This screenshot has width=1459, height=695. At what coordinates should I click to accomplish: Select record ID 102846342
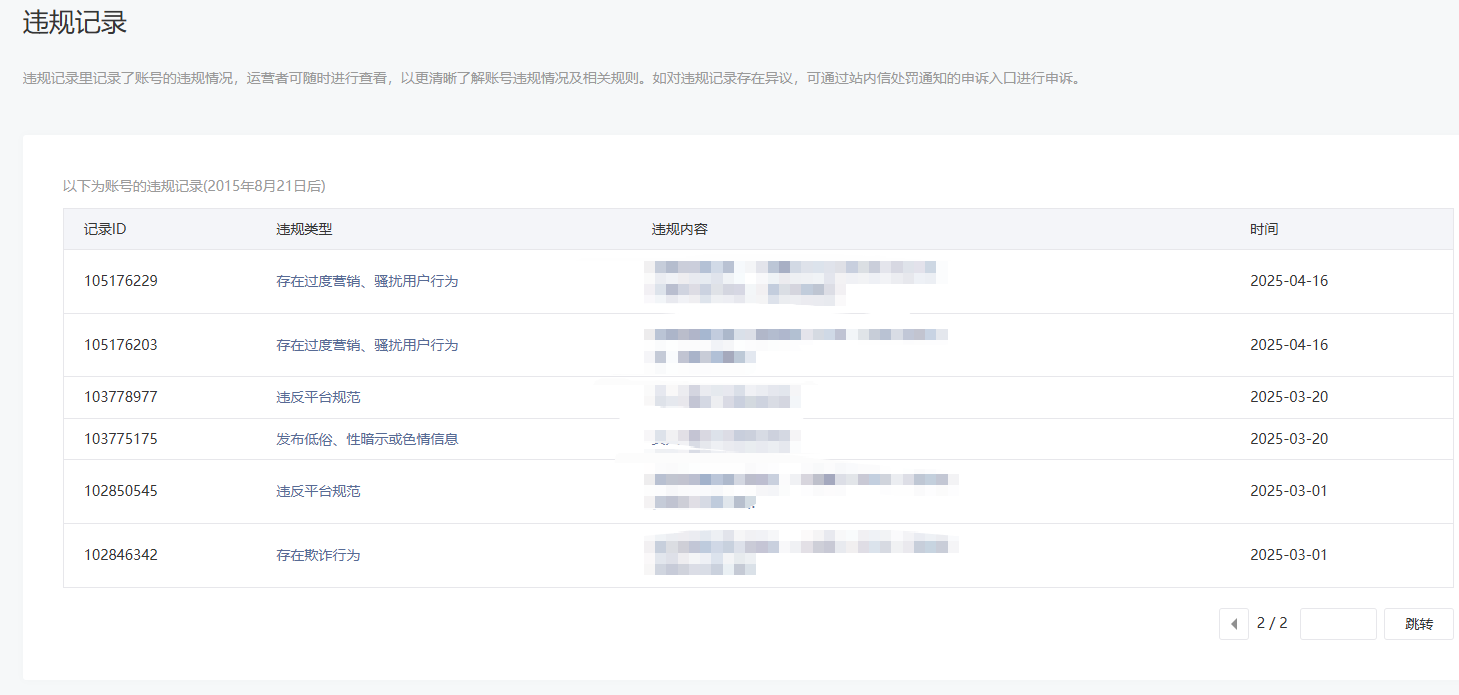120,555
